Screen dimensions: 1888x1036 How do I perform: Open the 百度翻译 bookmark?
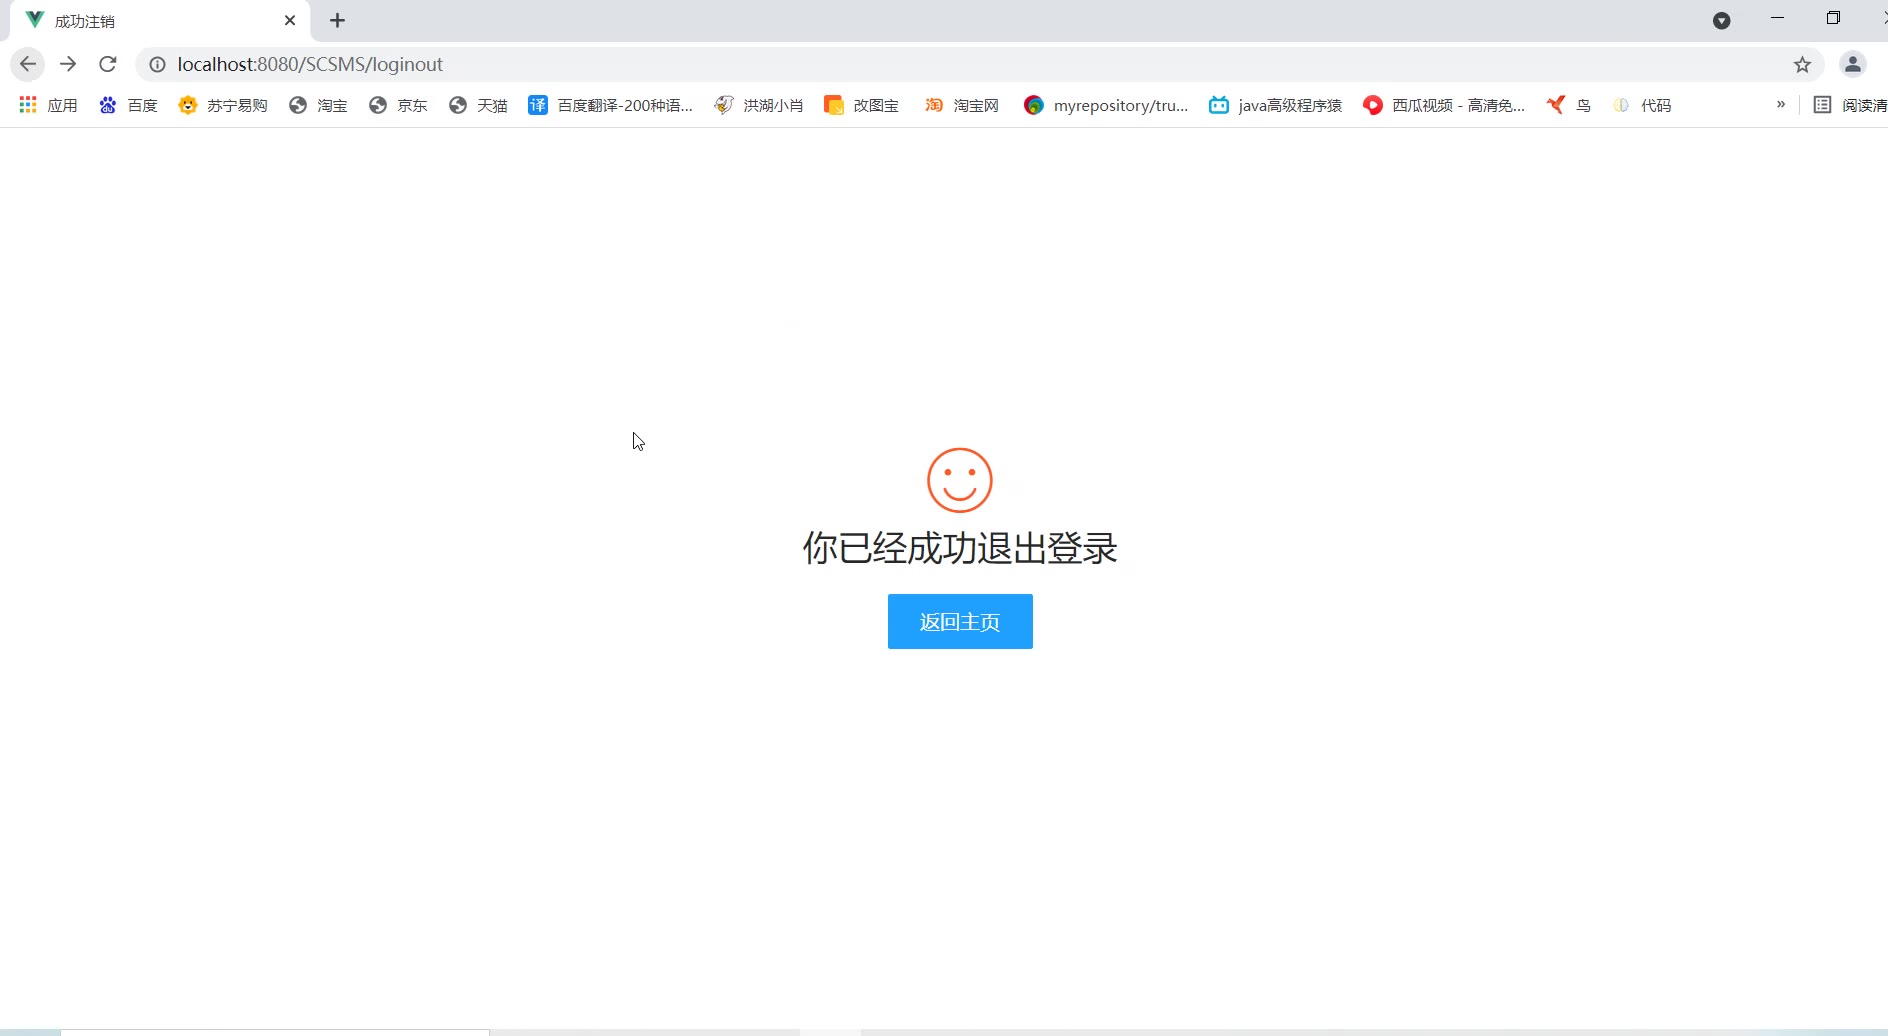pyautogui.click(x=610, y=105)
